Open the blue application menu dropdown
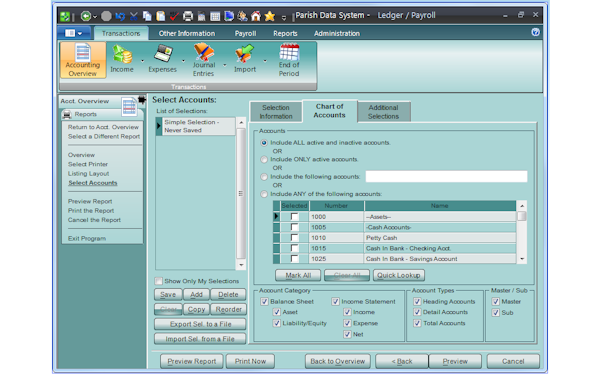600x376 pixels. click(x=73, y=33)
